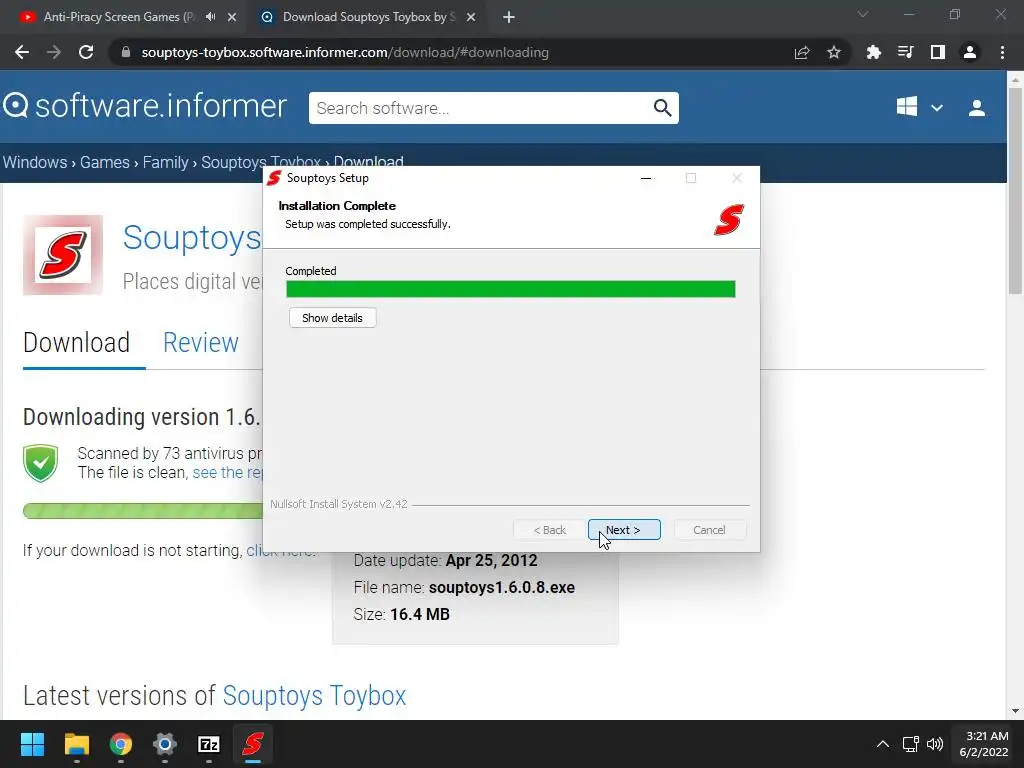Go back in Chrome
Viewport: 1024px width, 768px height.
tap(22, 52)
